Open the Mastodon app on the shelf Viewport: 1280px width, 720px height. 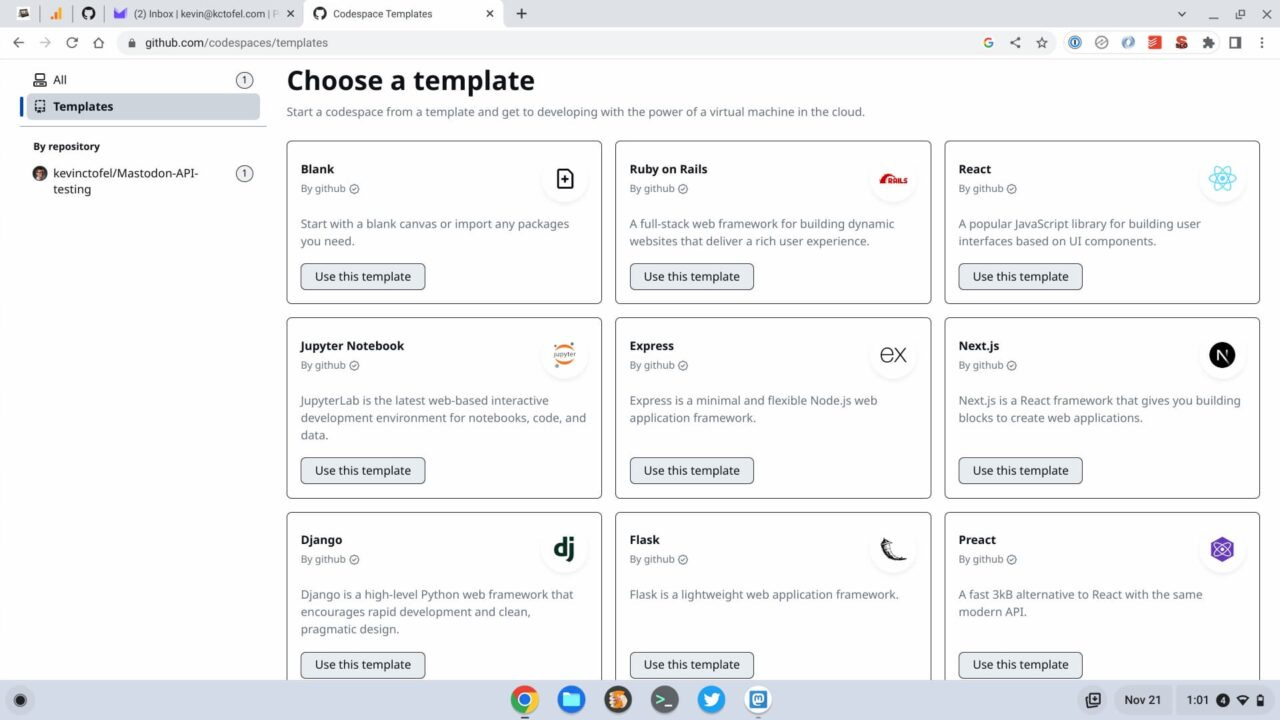(759, 700)
